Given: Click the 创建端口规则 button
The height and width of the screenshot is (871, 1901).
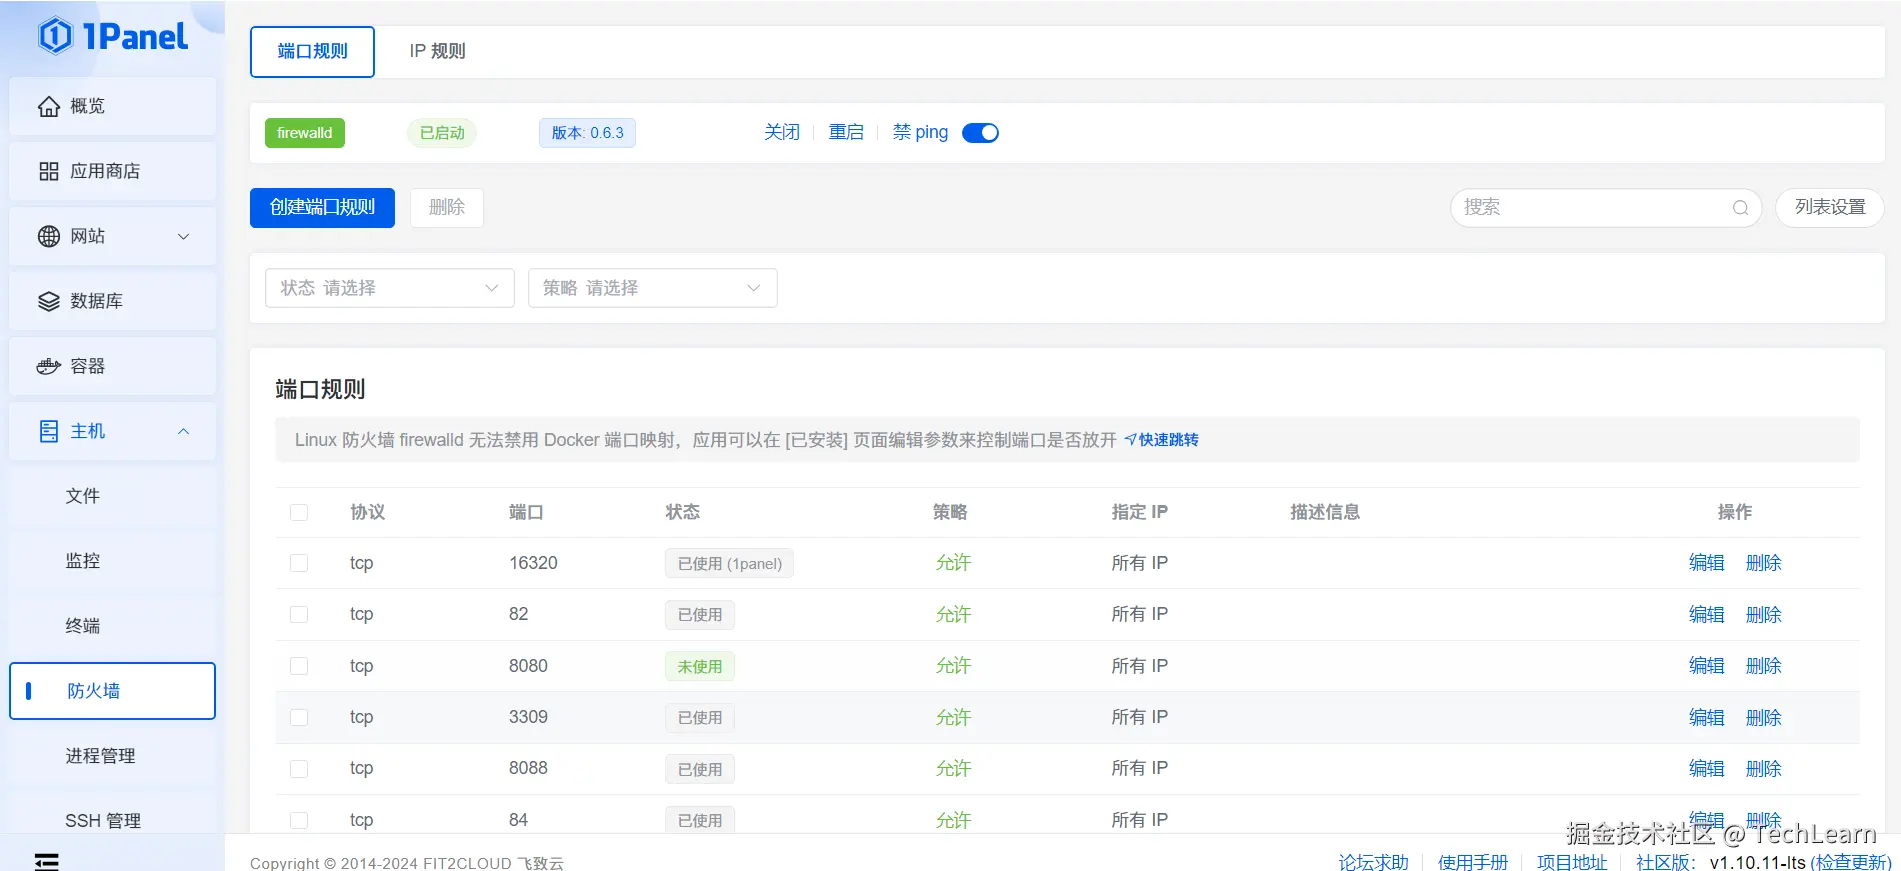Looking at the screenshot, I should (x=322, y=208).
